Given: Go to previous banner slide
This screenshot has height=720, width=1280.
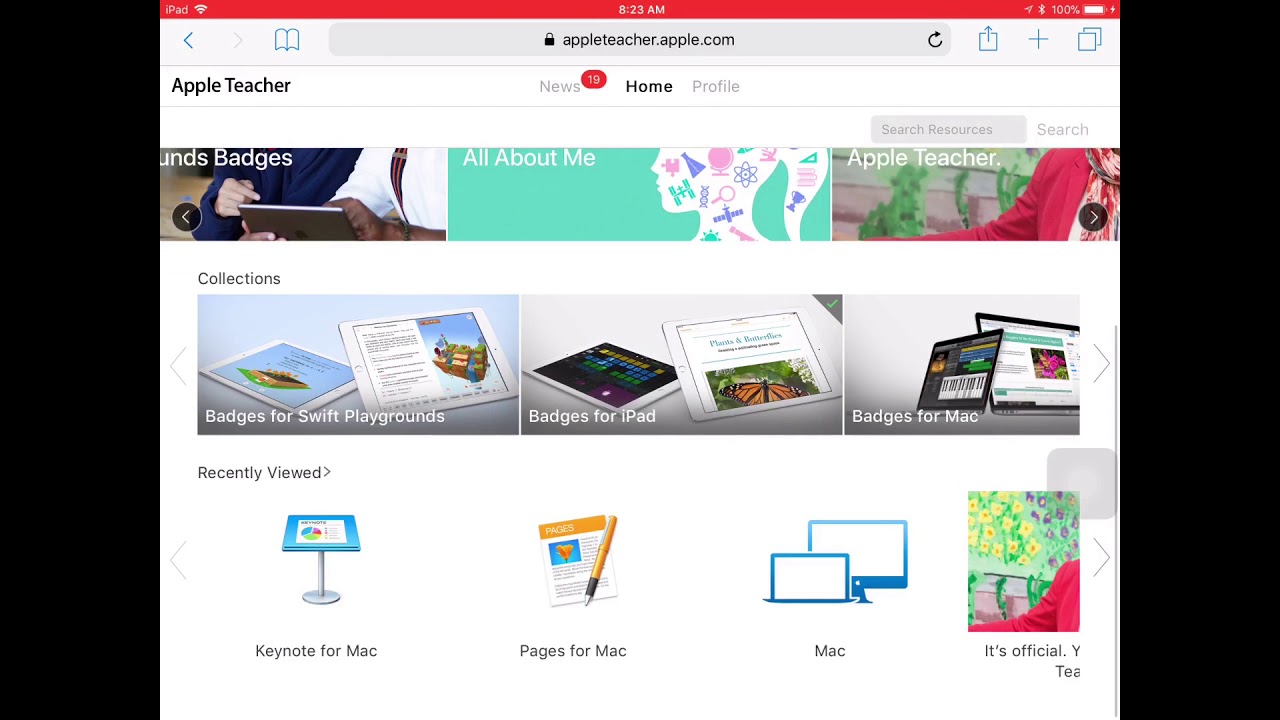Looking at the screenshot, I should (186, 217).
